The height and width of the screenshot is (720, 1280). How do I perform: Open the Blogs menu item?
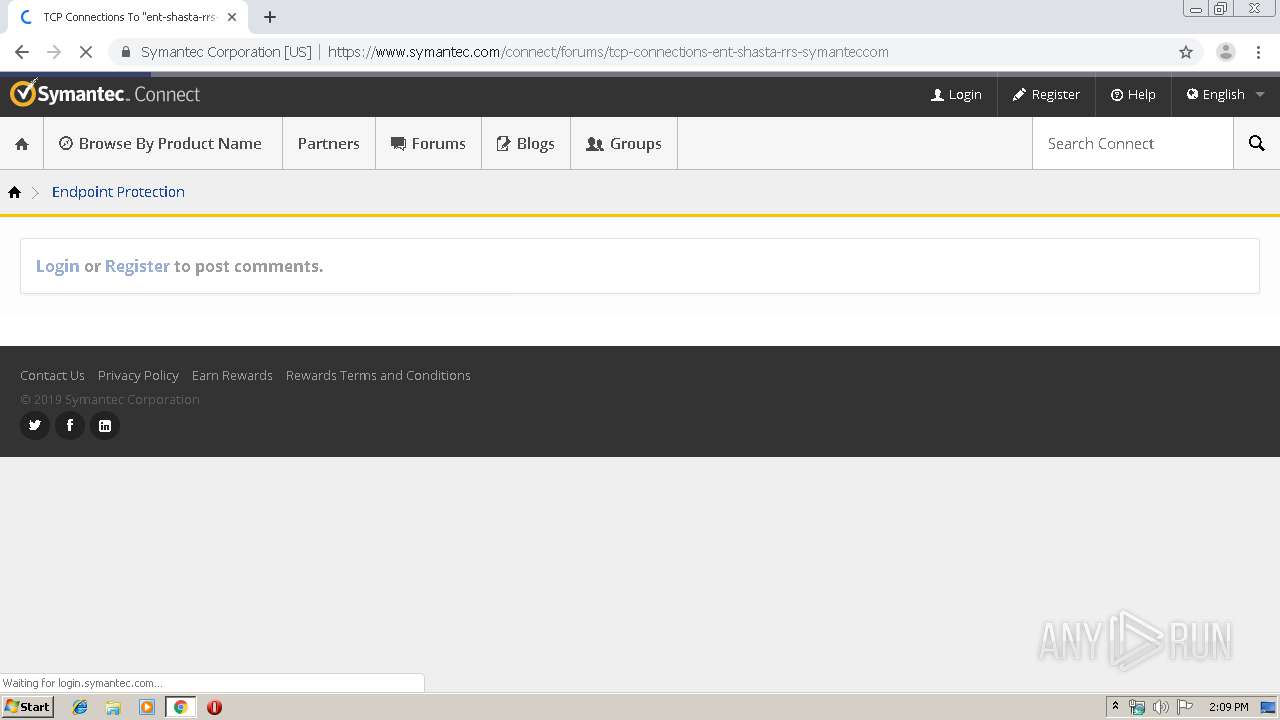[x=525, y=144]
